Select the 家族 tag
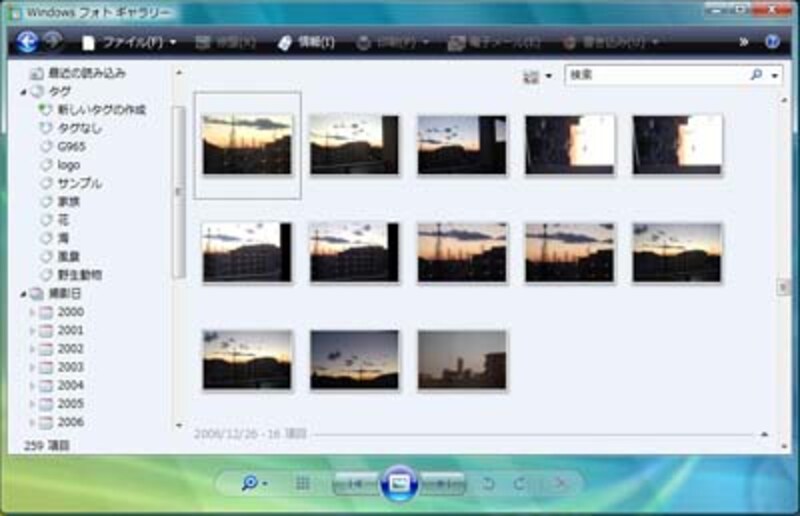The image size is (800, 516). pos(60,202)
